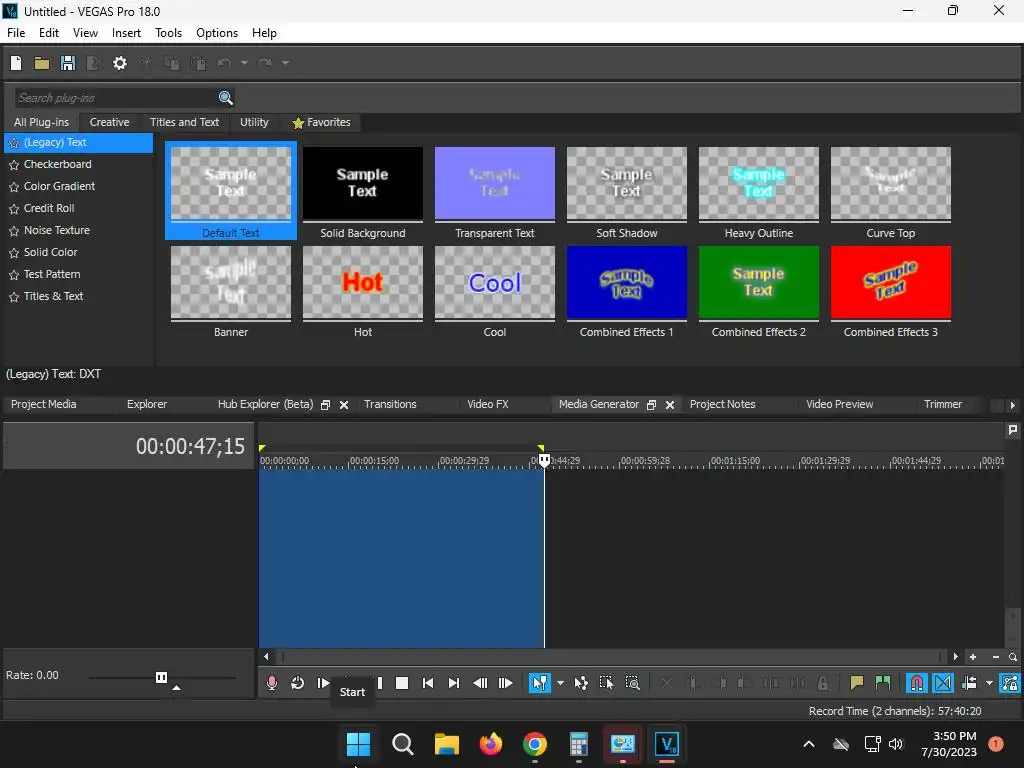Favorite the Titles & Text star
1024x768 pixels.
point(14,297)
